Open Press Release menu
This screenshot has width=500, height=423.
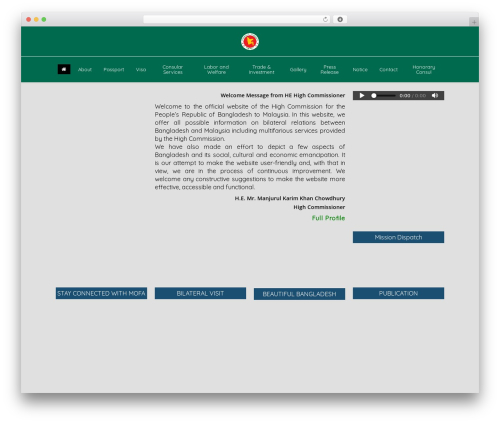click(x=330, y=69)
